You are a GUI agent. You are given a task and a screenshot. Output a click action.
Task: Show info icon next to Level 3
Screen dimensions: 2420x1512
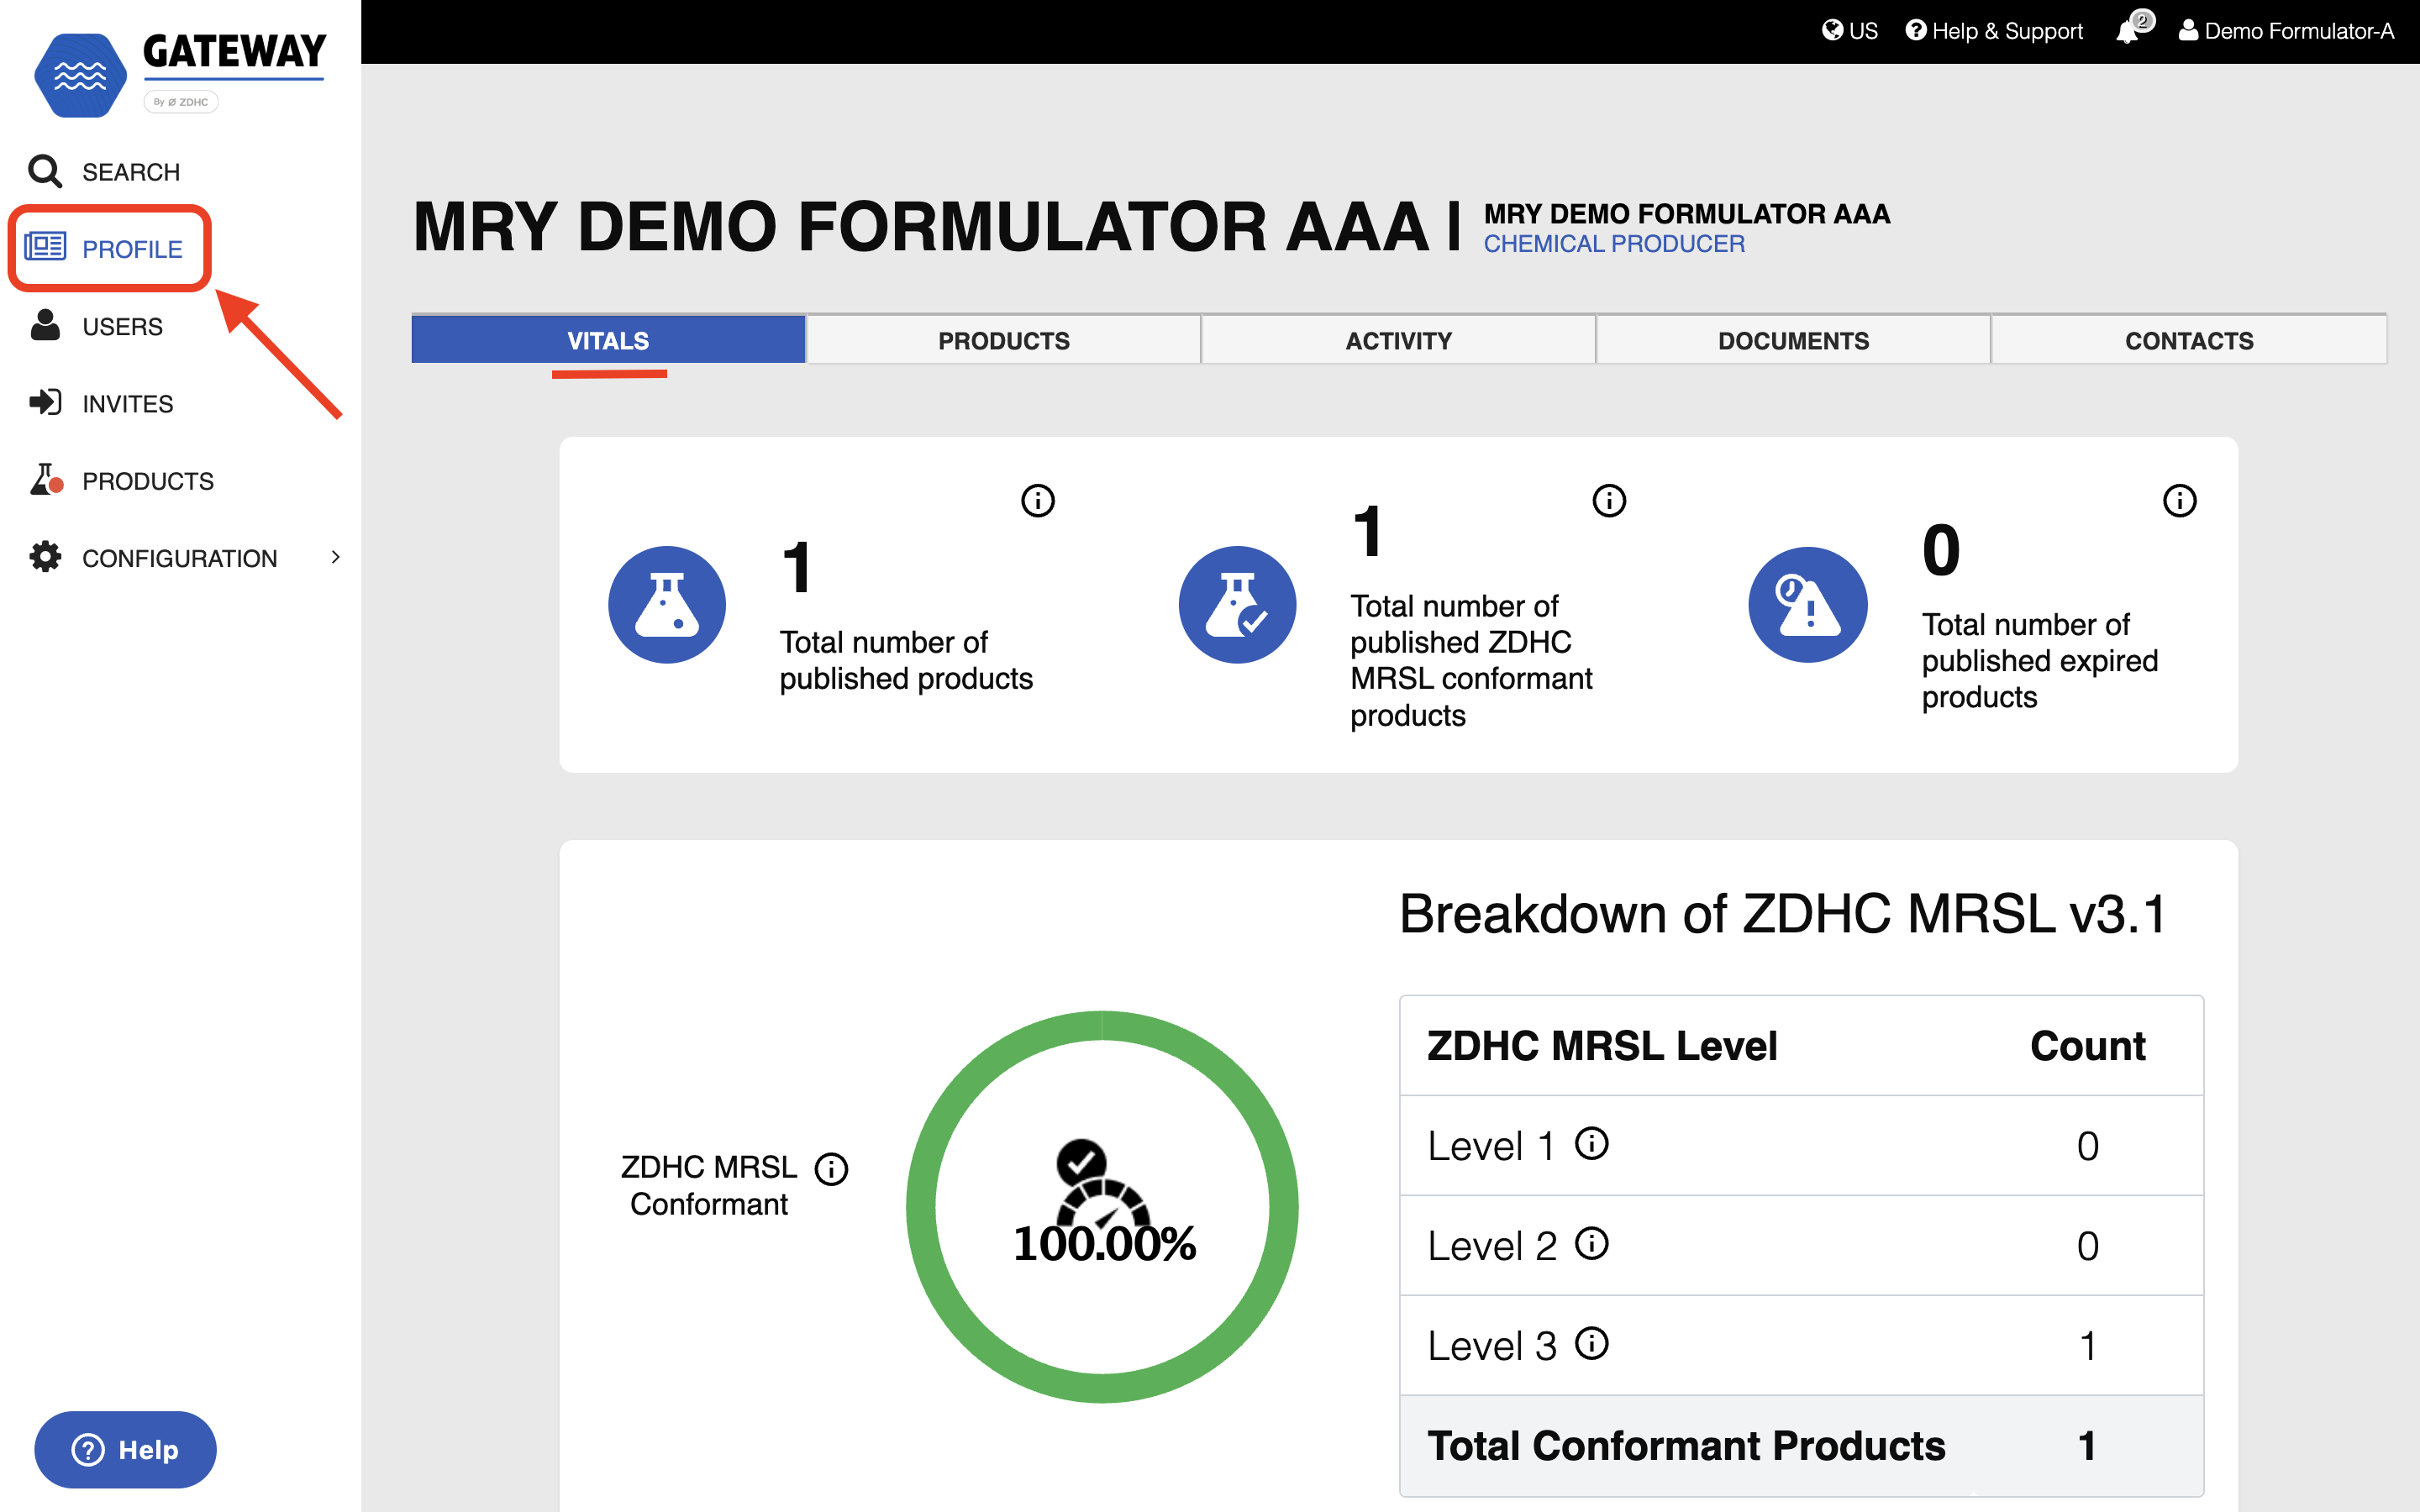[1592, 1343]
